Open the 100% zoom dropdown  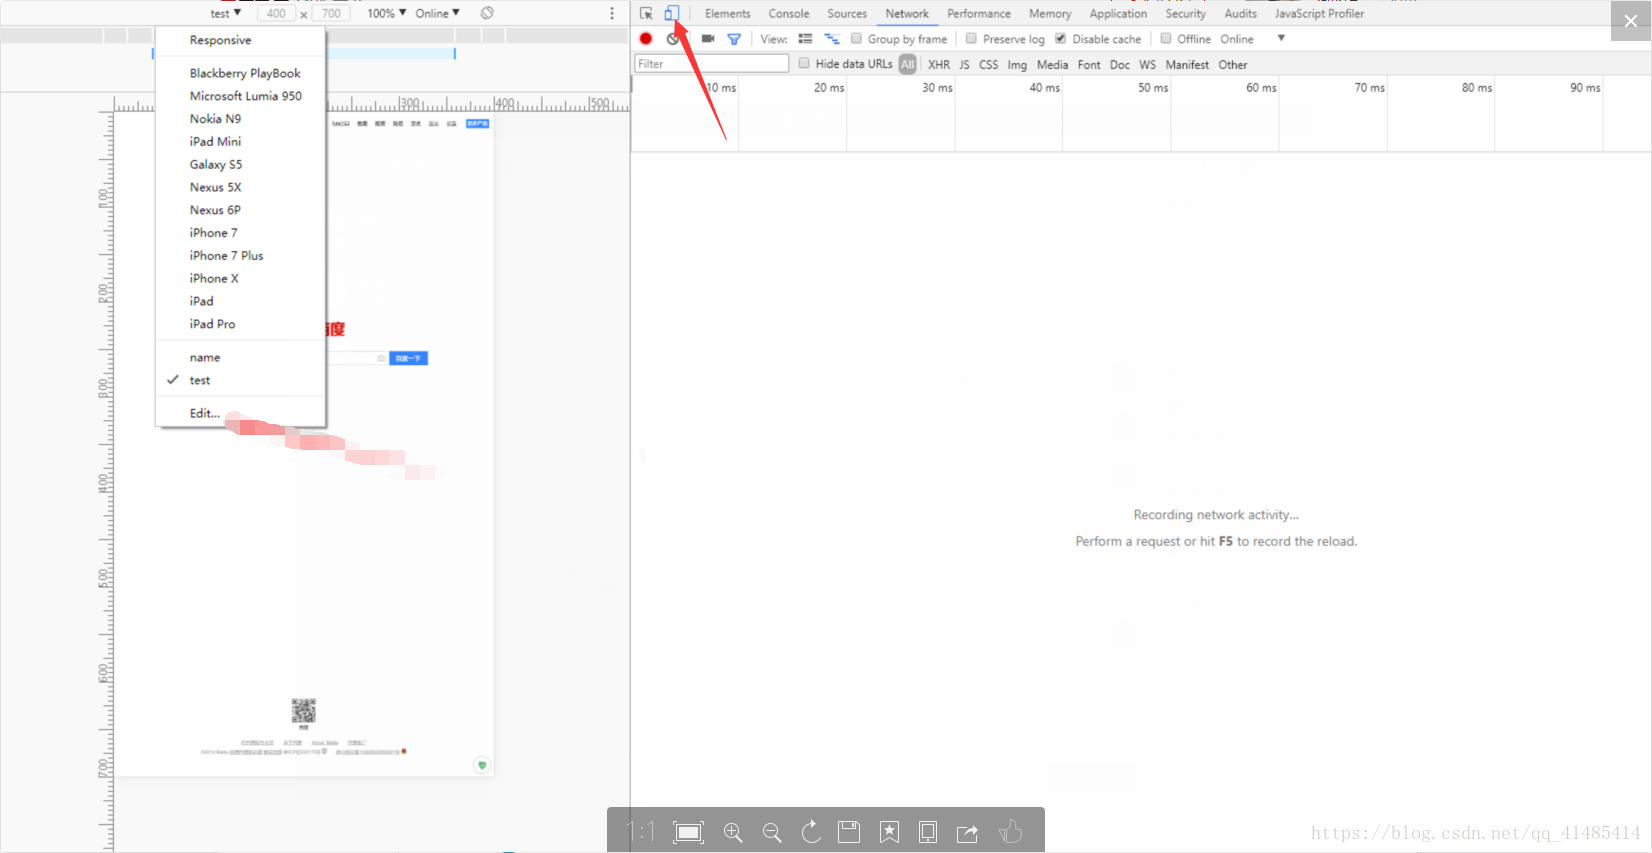coord(386,13)
